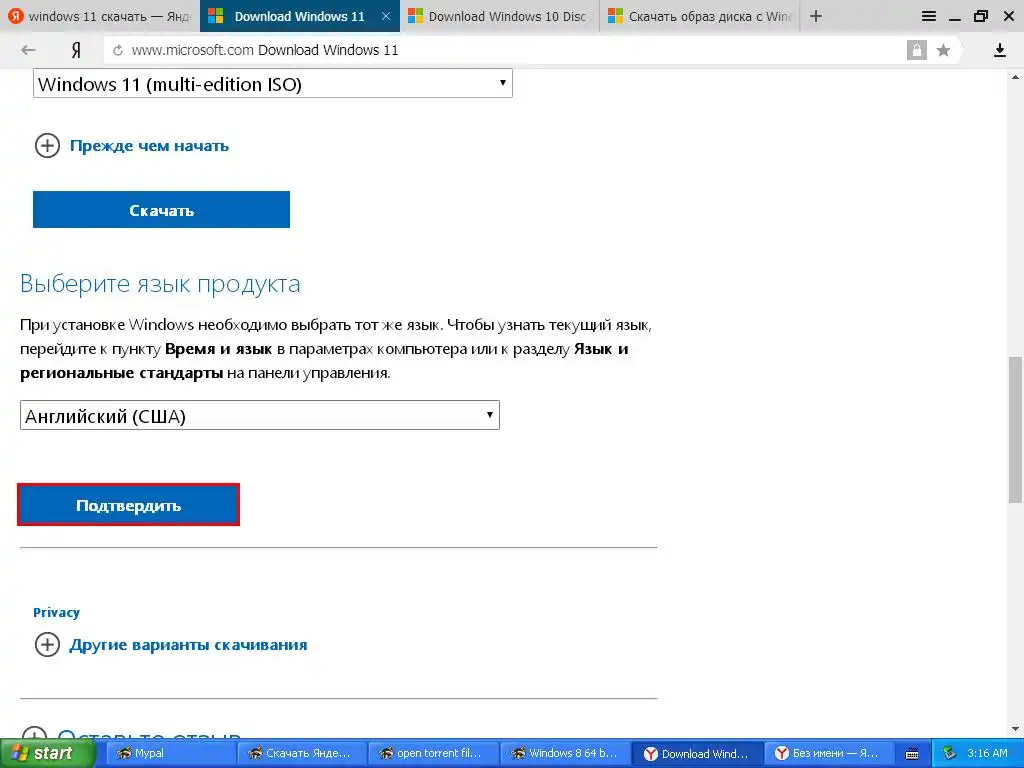This screenshot has height=768, width=1024.
Task: Click the 3:16 AM system clock
Action: (x=987, y=753)
